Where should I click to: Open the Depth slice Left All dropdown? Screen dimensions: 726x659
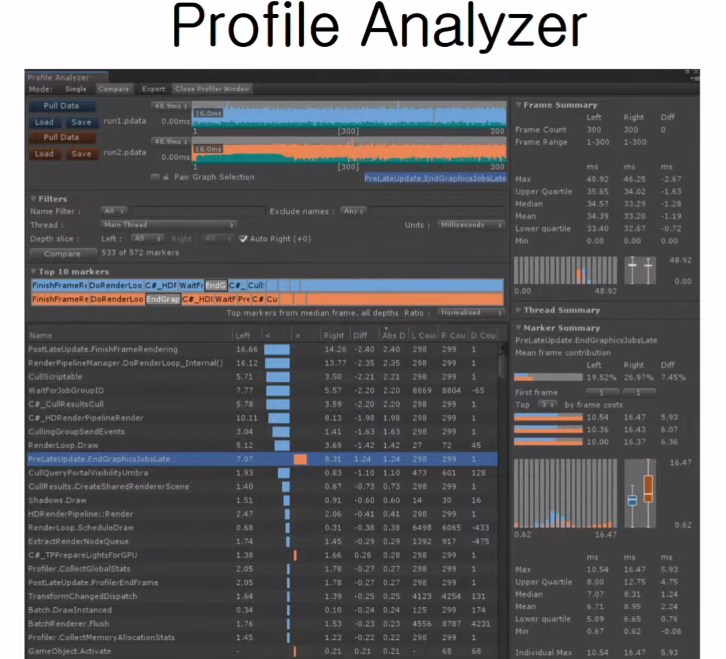pos(147,238)
